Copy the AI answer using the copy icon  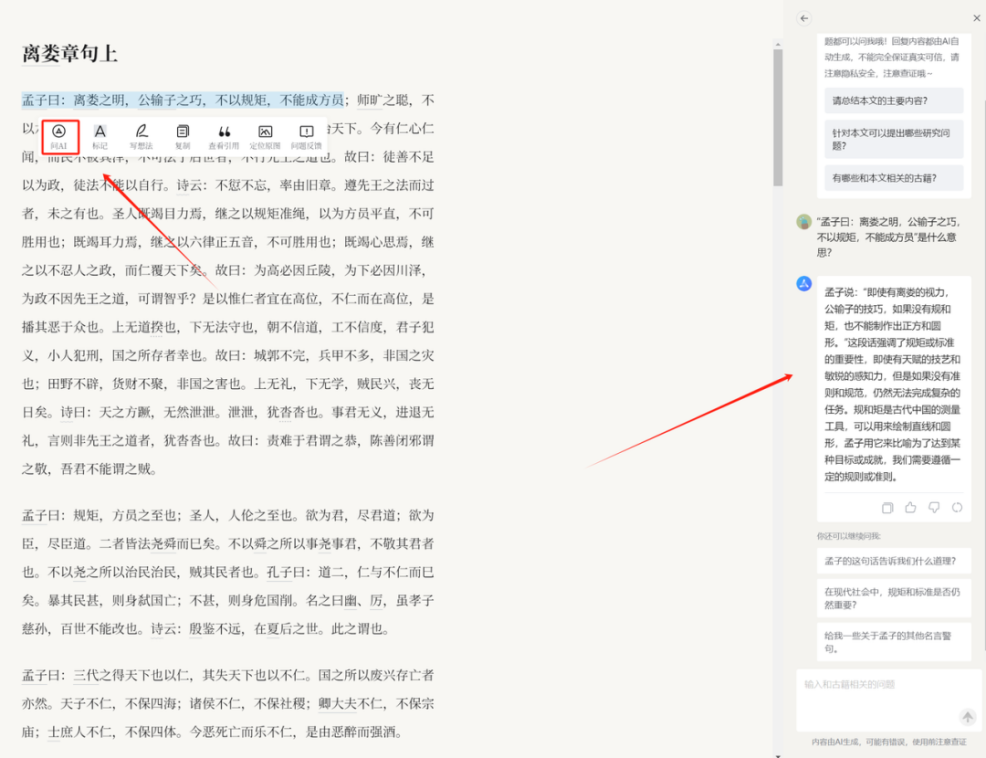point(887,507)
